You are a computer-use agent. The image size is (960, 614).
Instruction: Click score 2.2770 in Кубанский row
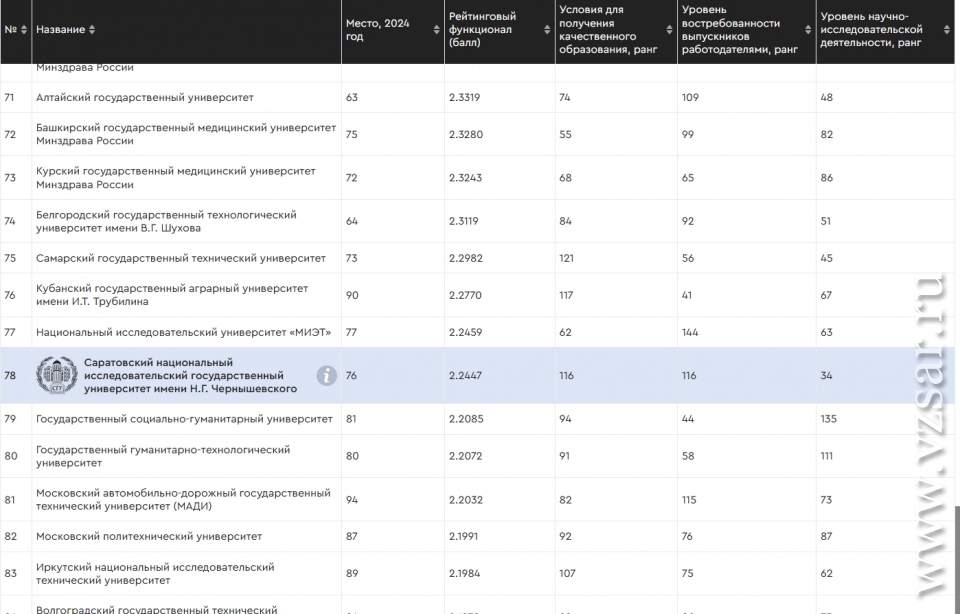click(x=465, y=295)
